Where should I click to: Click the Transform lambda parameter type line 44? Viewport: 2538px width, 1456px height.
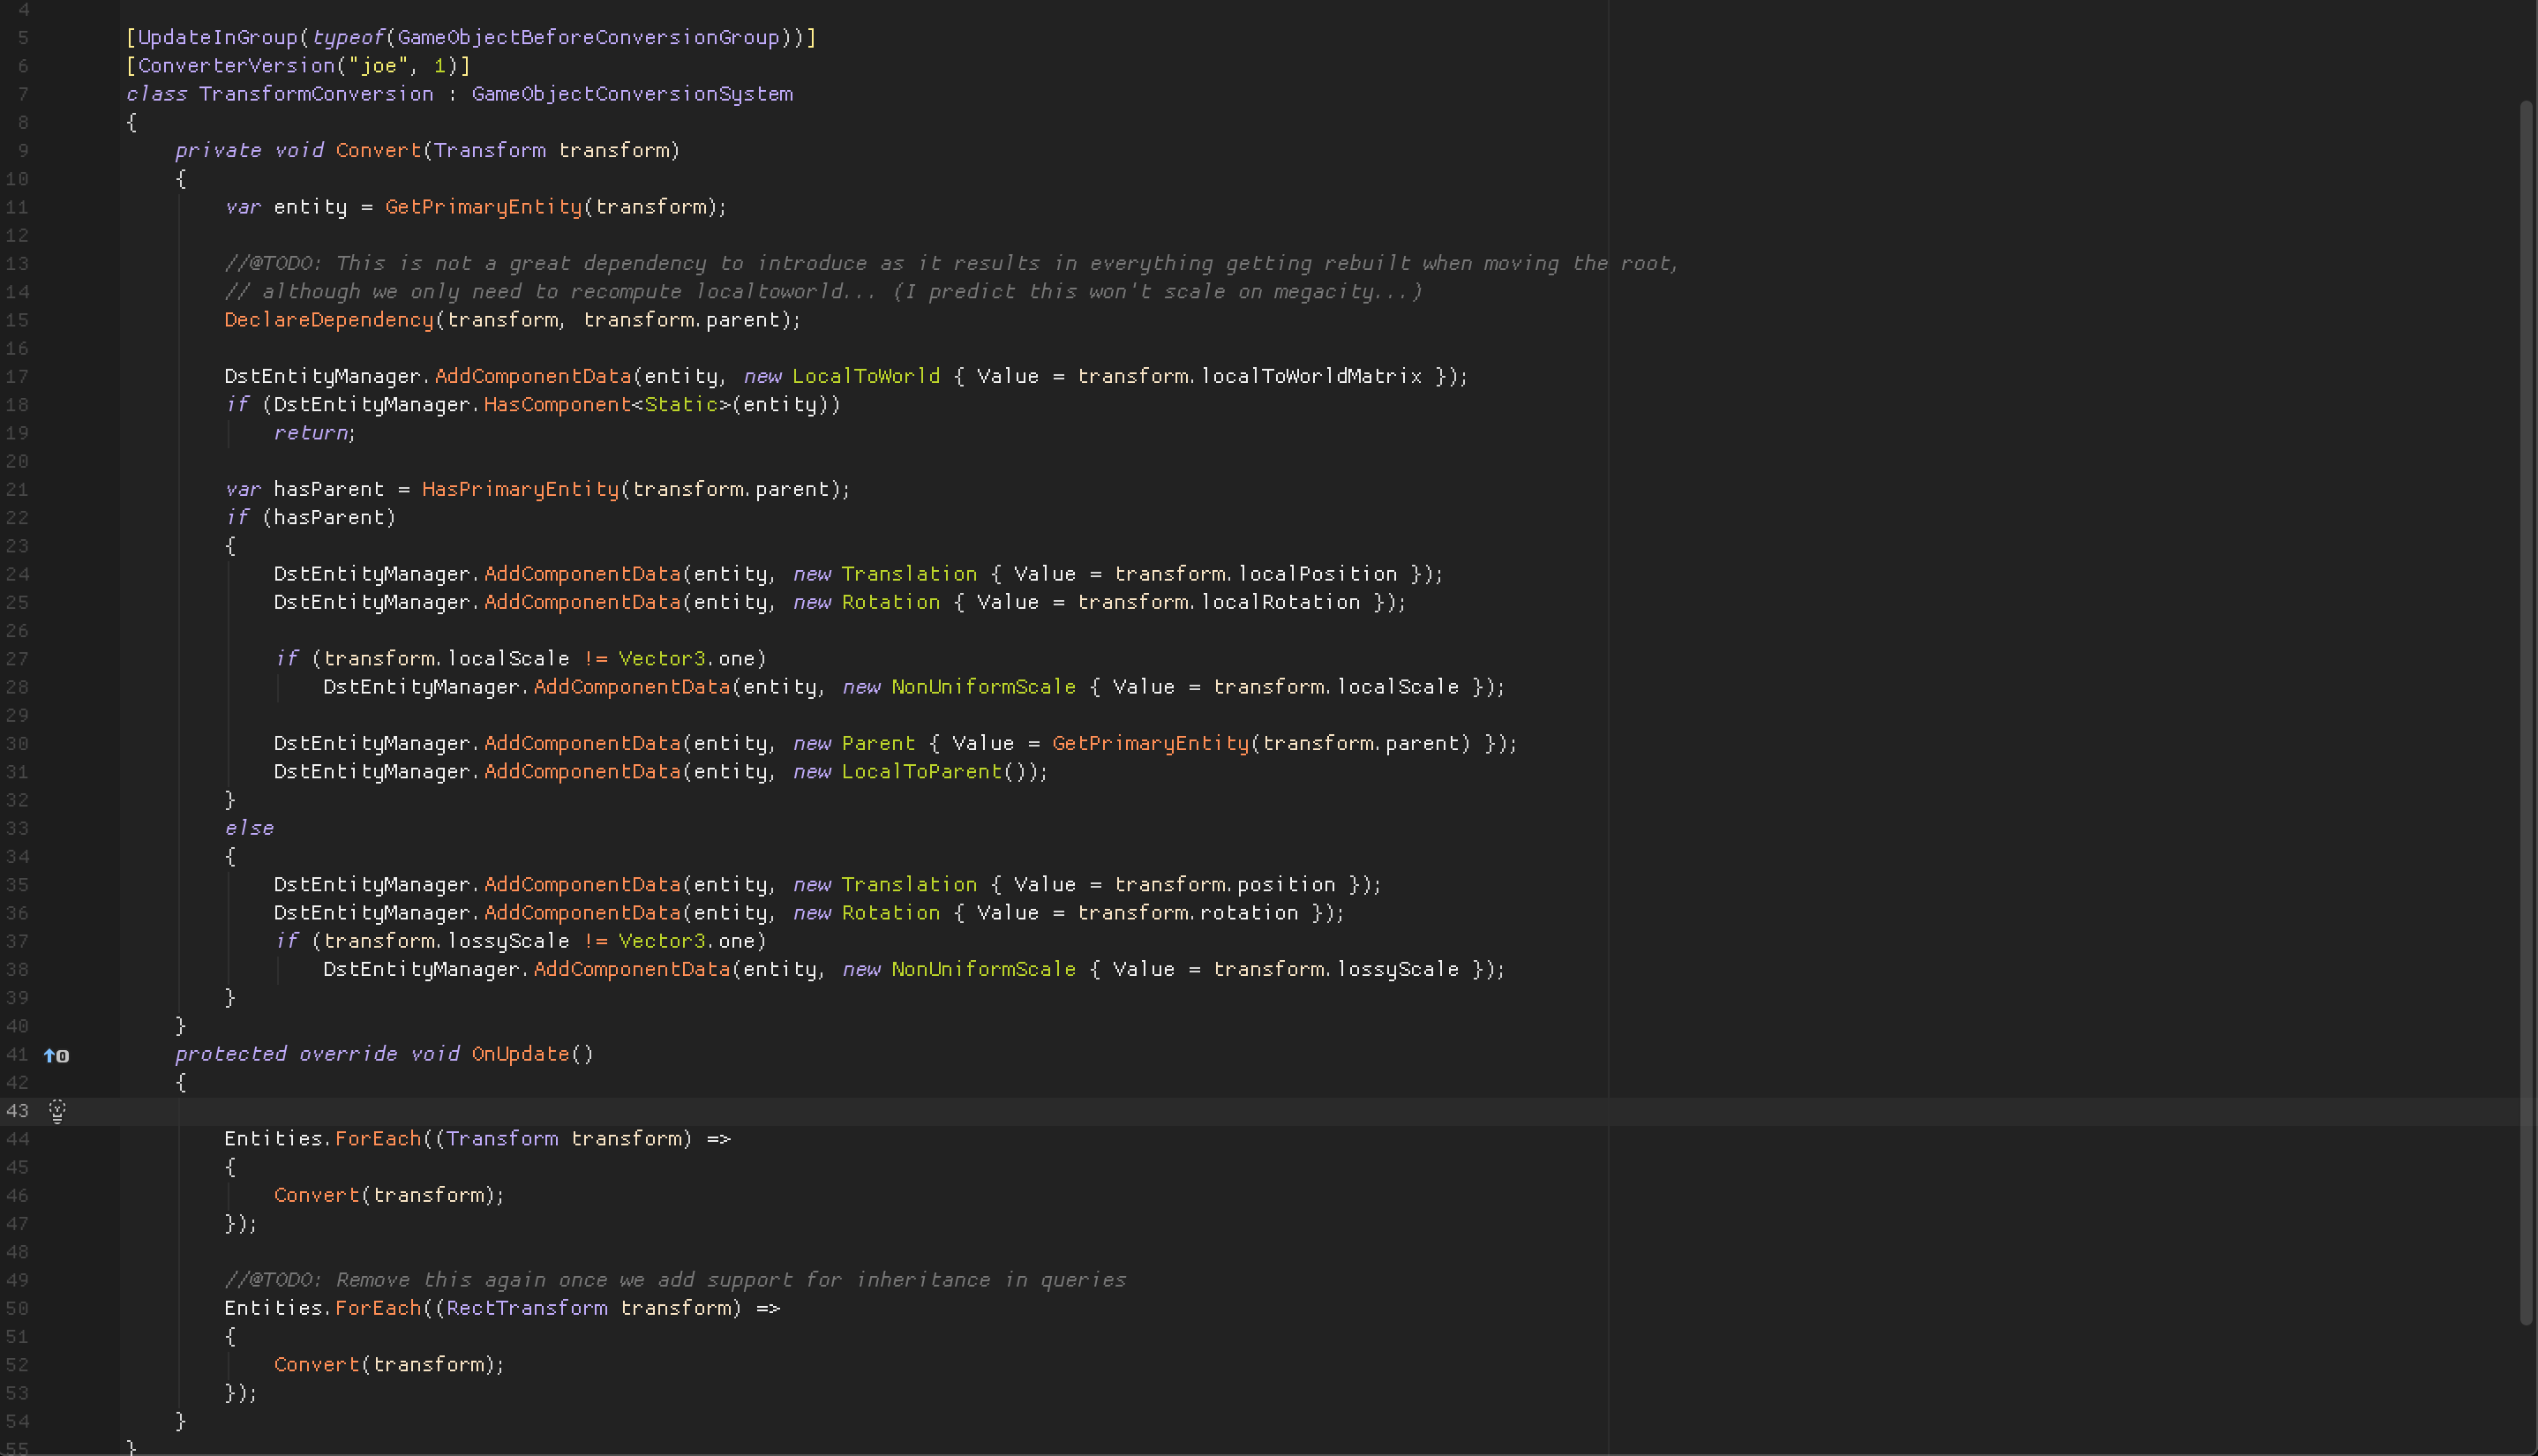pyautogui.click(x=502, y=1139)
